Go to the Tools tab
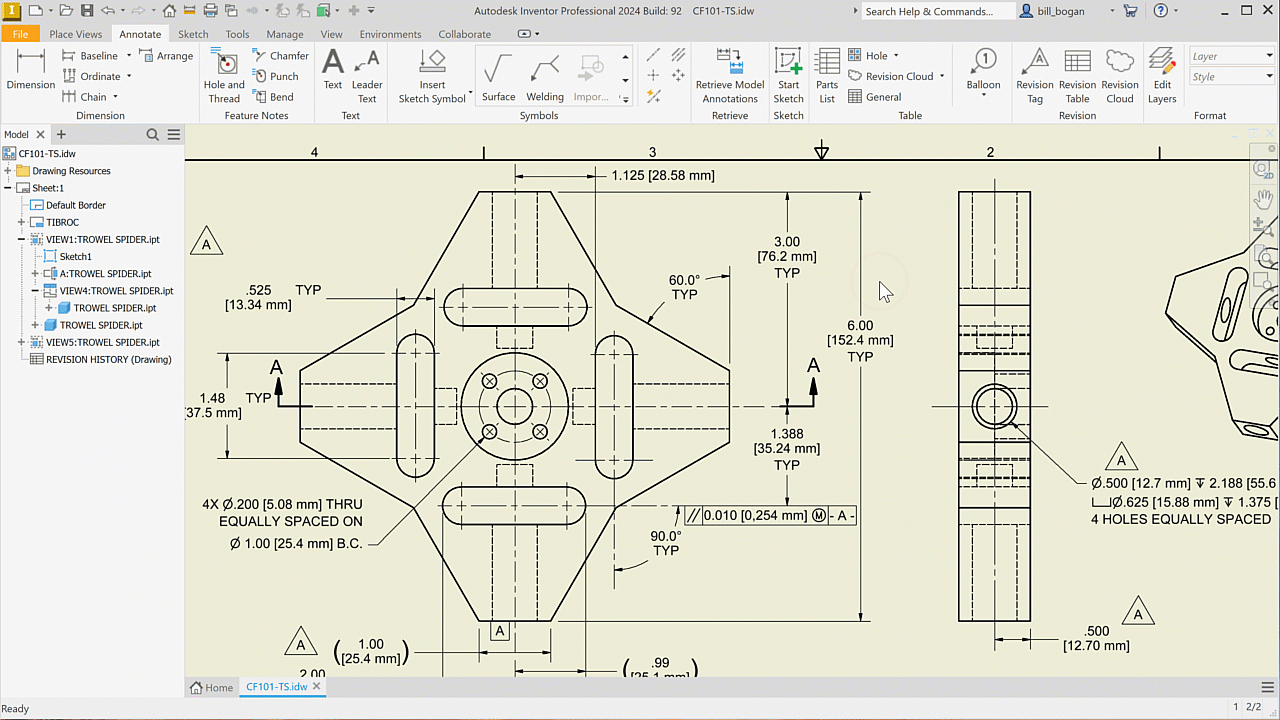The height and width of the screenshot is (720, 1280). [x=237, y=34]
